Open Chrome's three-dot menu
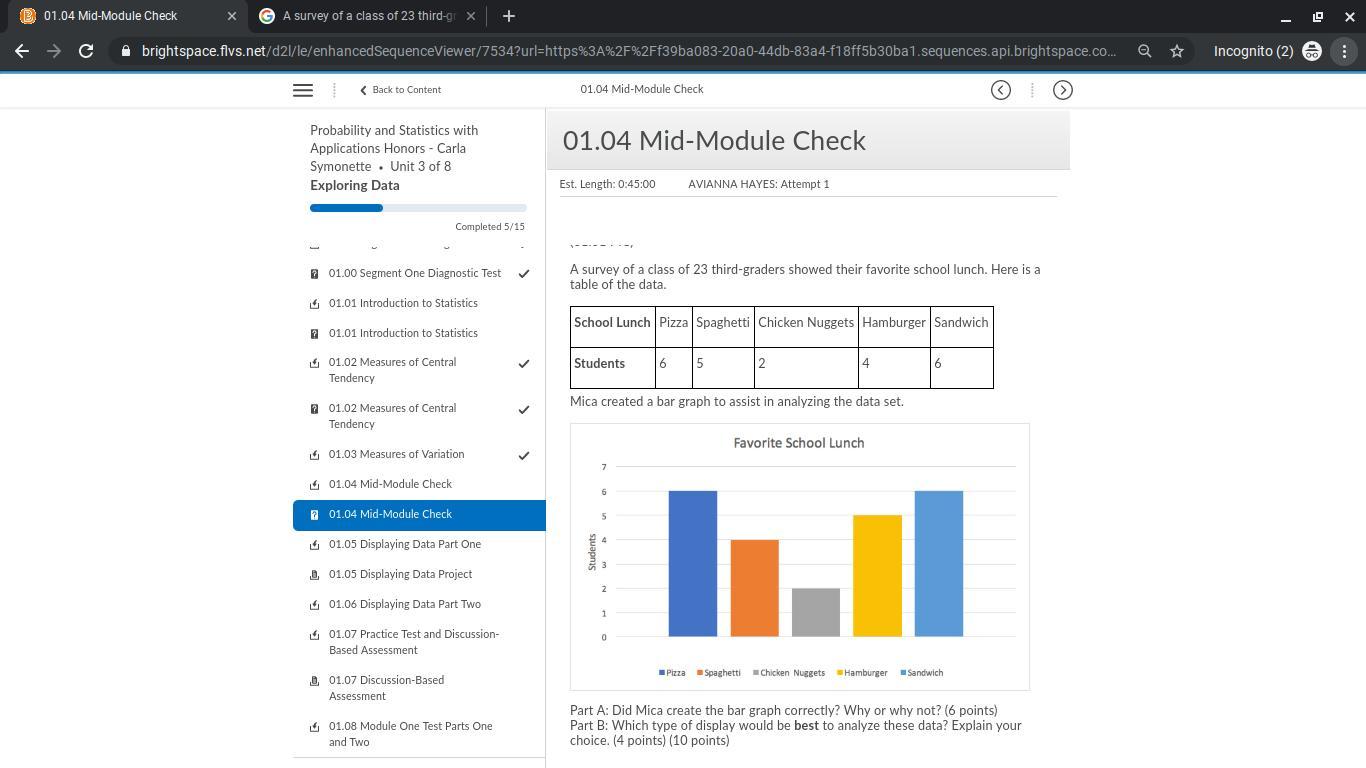 pos(1344,51)
